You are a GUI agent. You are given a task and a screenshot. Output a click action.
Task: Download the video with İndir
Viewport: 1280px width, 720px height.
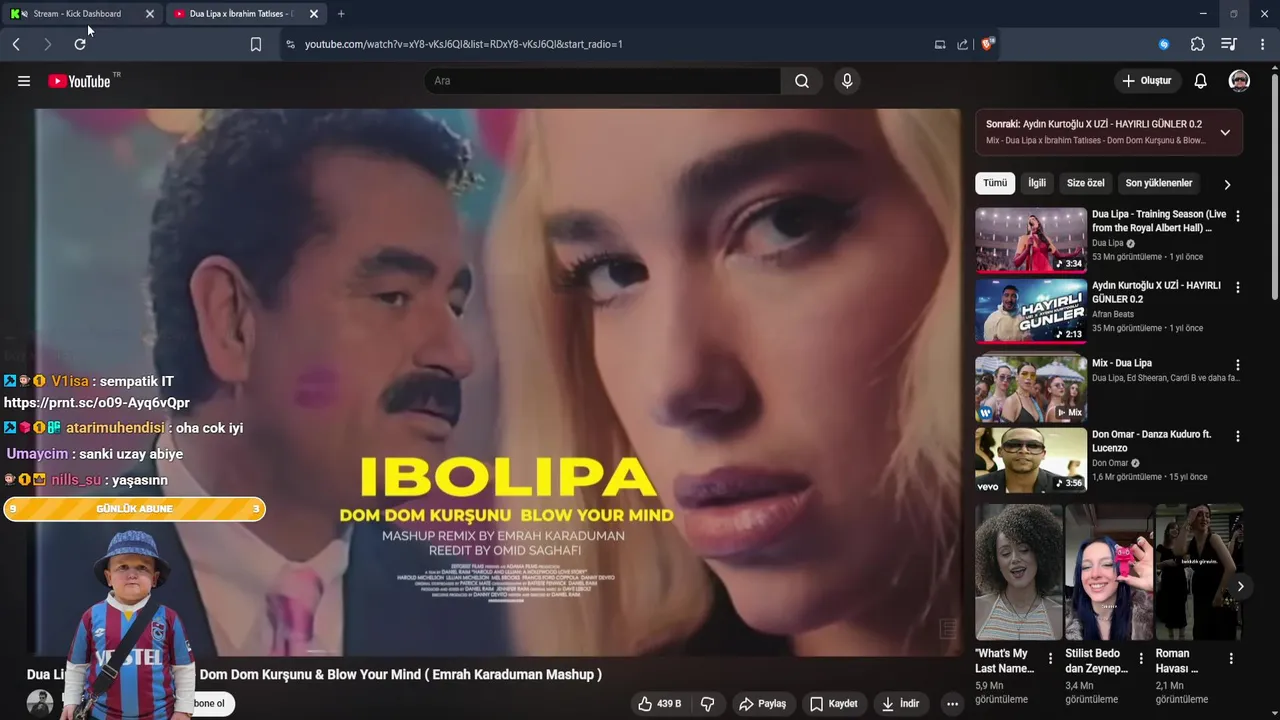[x=900, y=704]
